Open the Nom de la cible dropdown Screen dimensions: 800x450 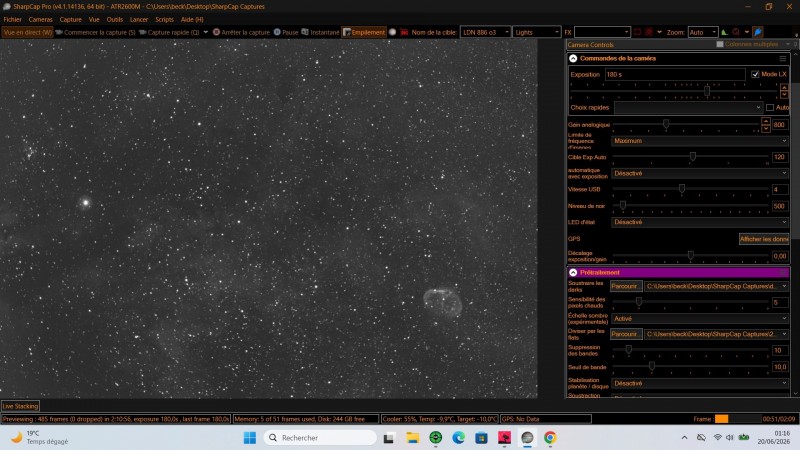point(485,32)
